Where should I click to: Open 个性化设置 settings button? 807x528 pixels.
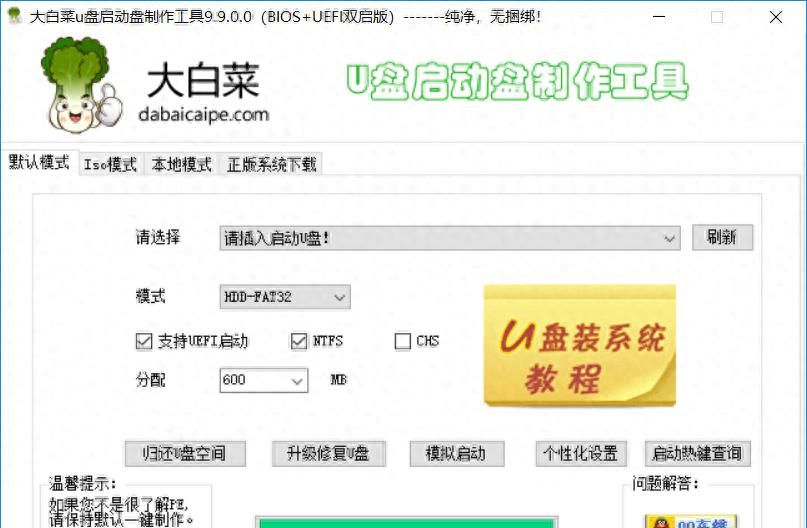[x=581, y=453]
